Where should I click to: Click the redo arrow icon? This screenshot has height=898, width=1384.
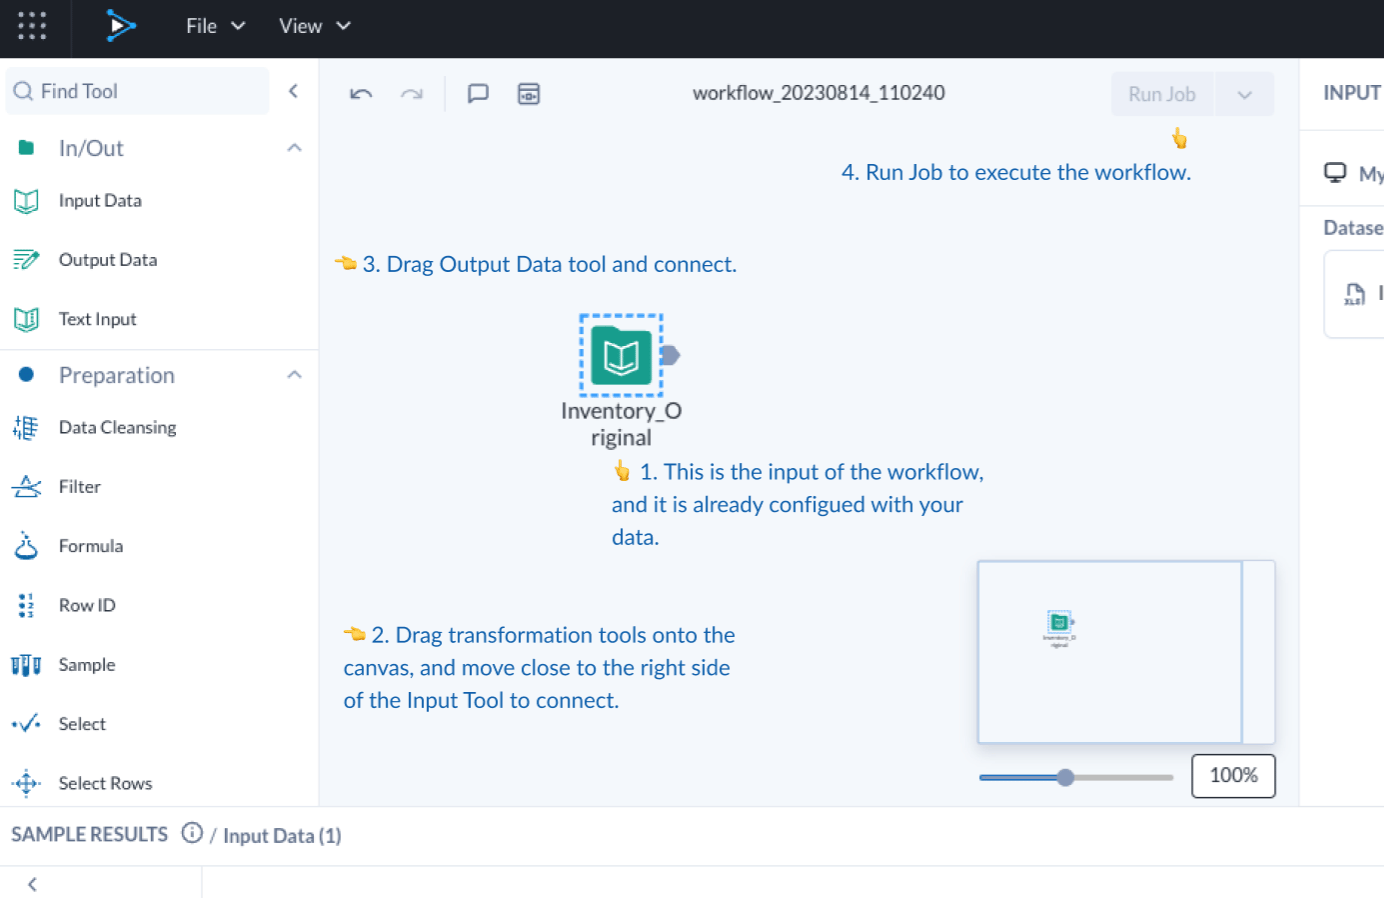click(412, 94)
